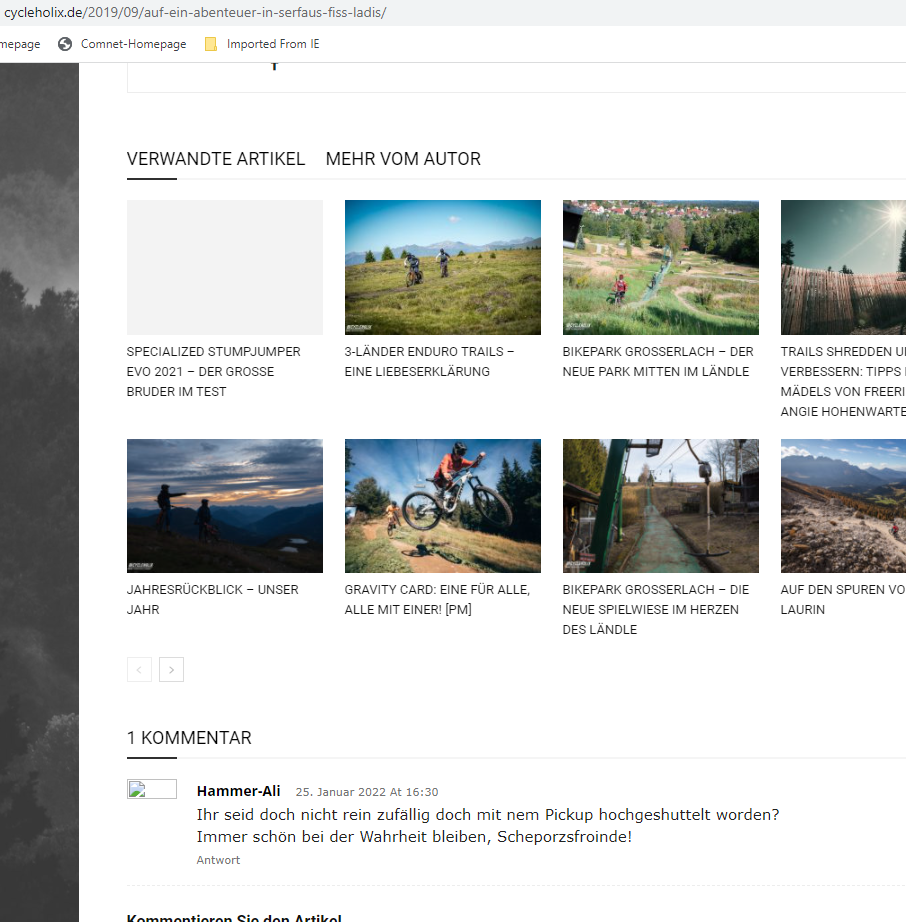
Task: Open Bikepark Grosserlach neue Spielwiese title link
Action: pyautogui.click(x=656, y=609)
